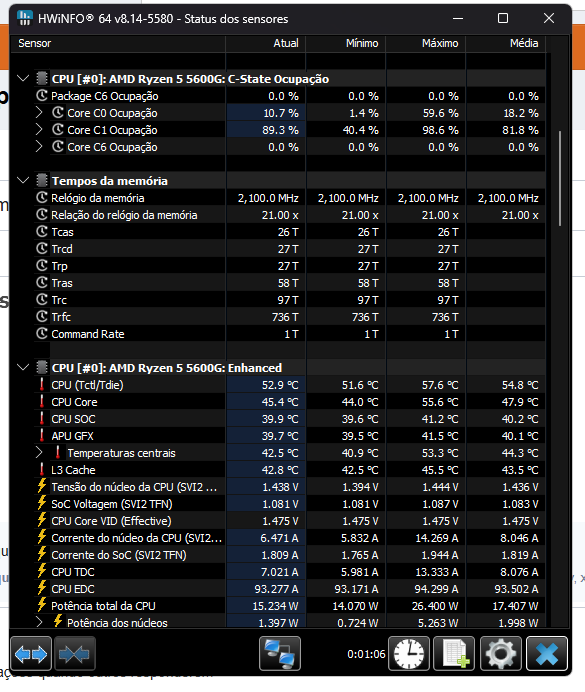Click the HWiNFO app icon in title bar
The width and height of the screenshot is (585, 692).
pyautogui.click(x=25, y=18)
